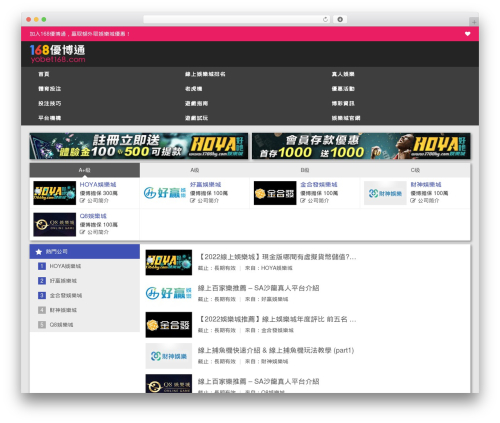
Task: Open 線上百家樂推薦 article beside the Q8 logo
Action: (x=258, y=381)
